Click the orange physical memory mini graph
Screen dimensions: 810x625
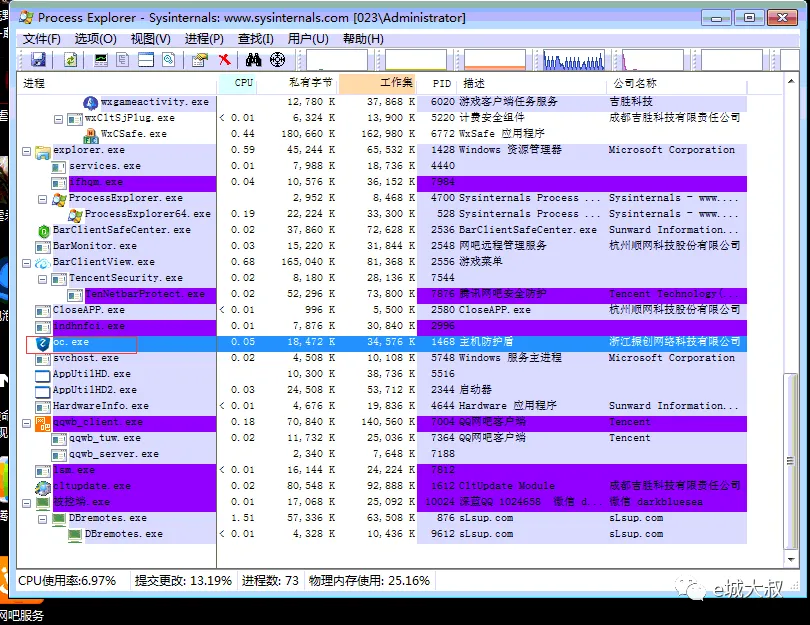coord(495,60)
